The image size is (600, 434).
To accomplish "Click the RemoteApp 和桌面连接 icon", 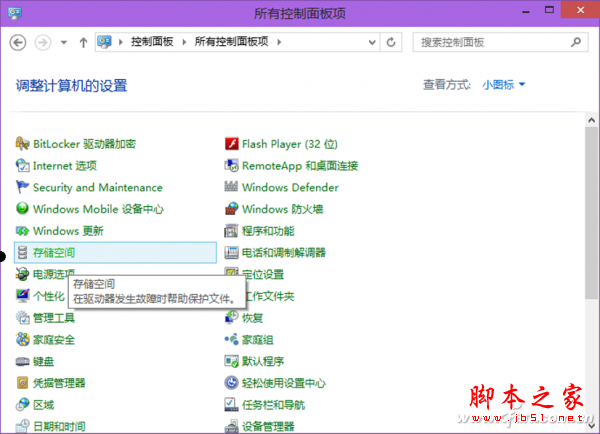I will (x=232, y=166).
